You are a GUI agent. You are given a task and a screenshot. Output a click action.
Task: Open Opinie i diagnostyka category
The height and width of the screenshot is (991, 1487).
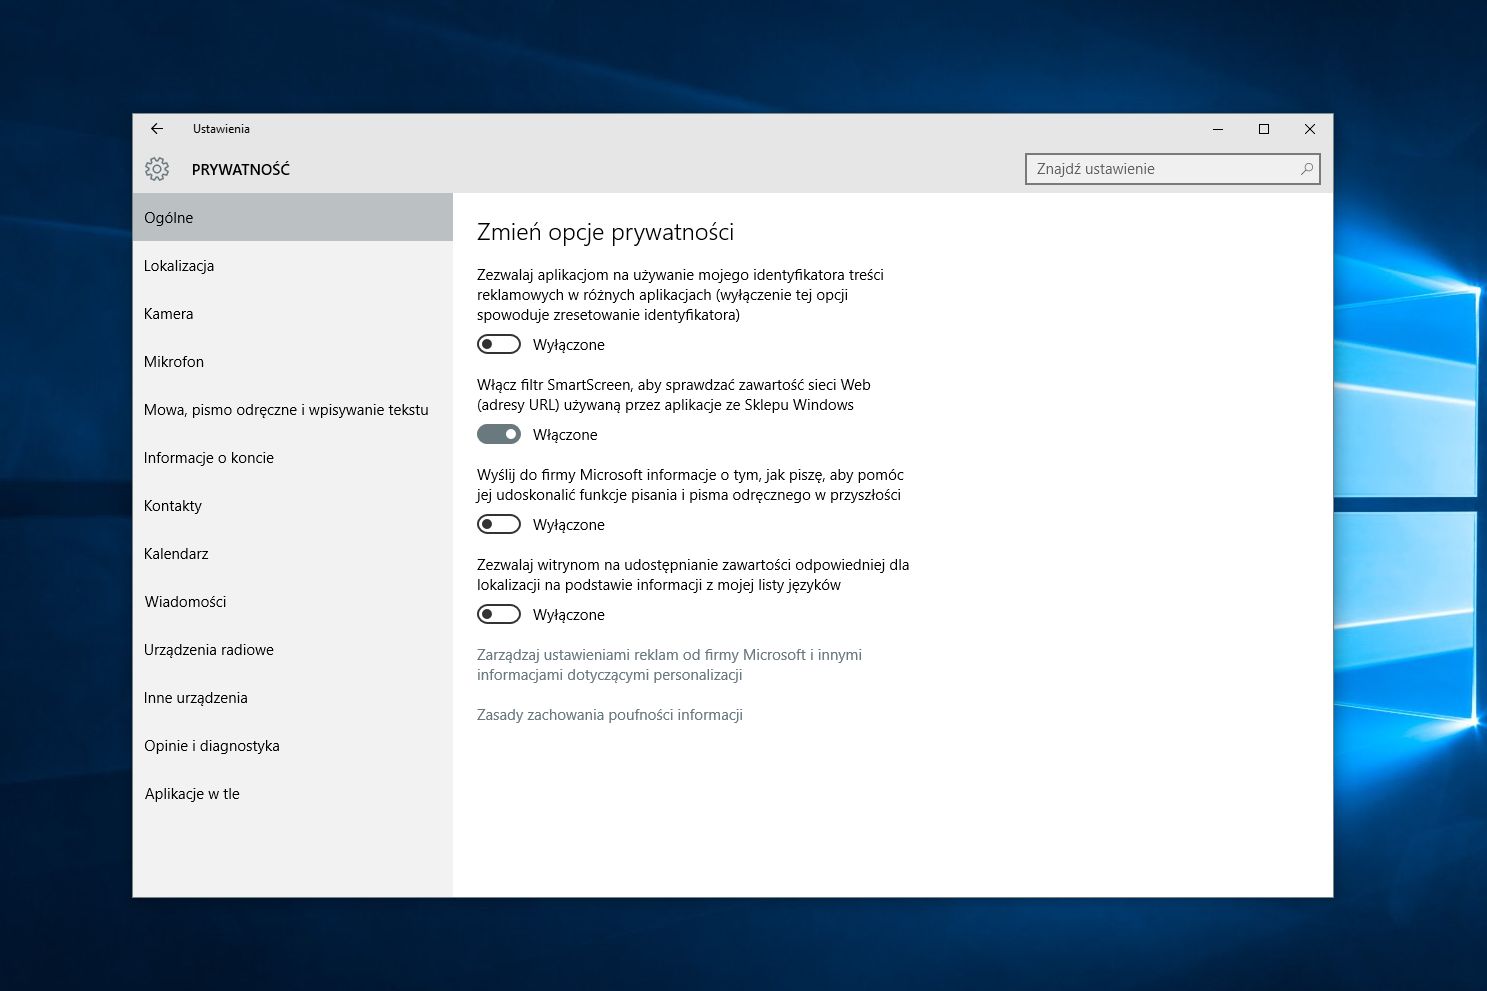tap(293, 746)
